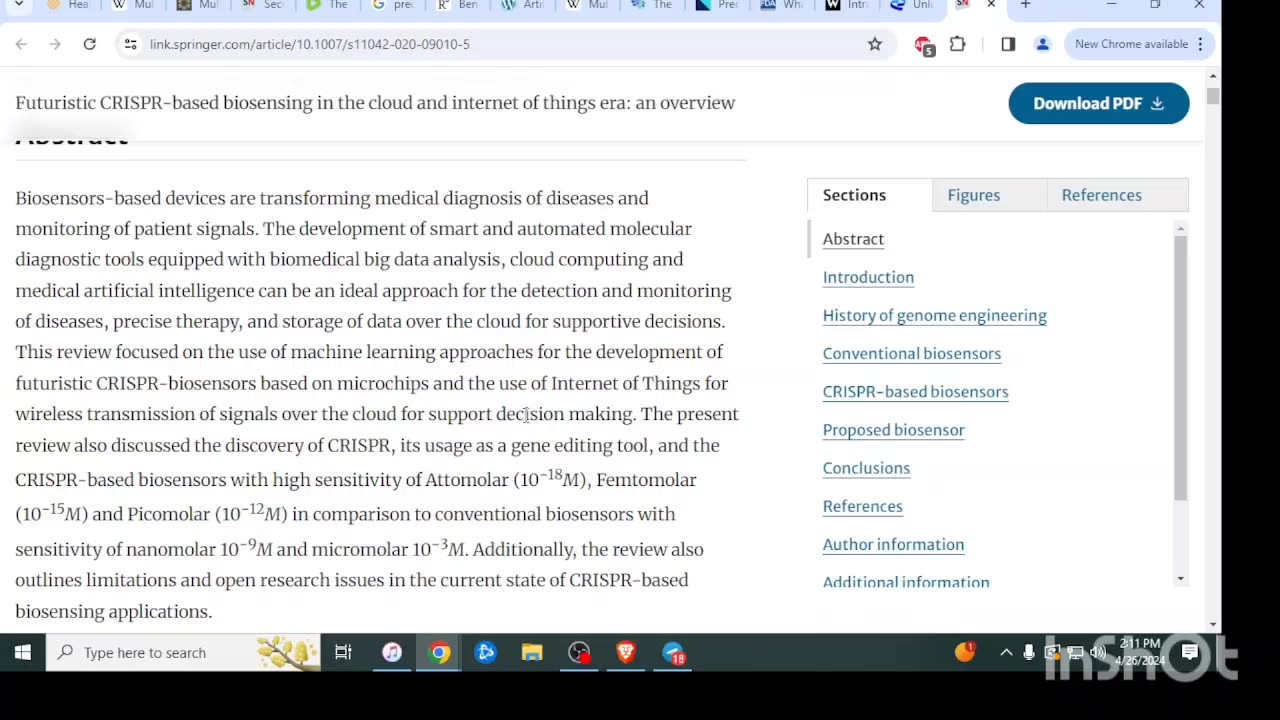The image size is (1280, 720).
Task: Click sections list scroll-up arrow
Action: pos(1180,229)
